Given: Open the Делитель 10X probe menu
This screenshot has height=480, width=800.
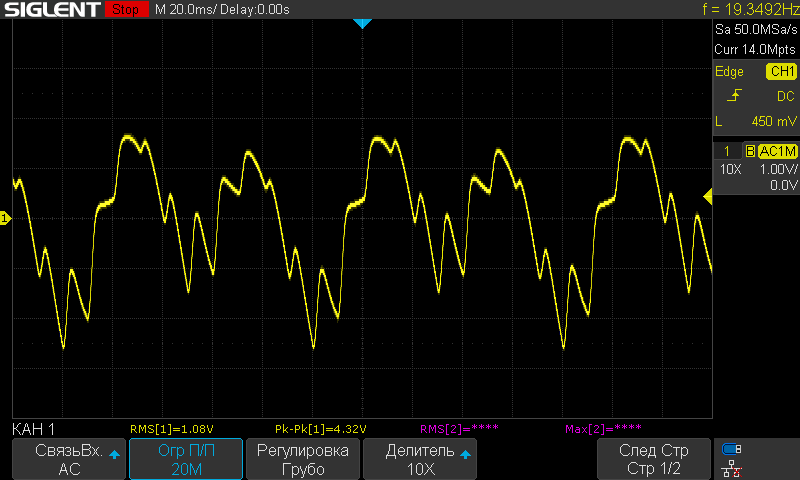Looking at the screenshot, I should pos(420,459).
